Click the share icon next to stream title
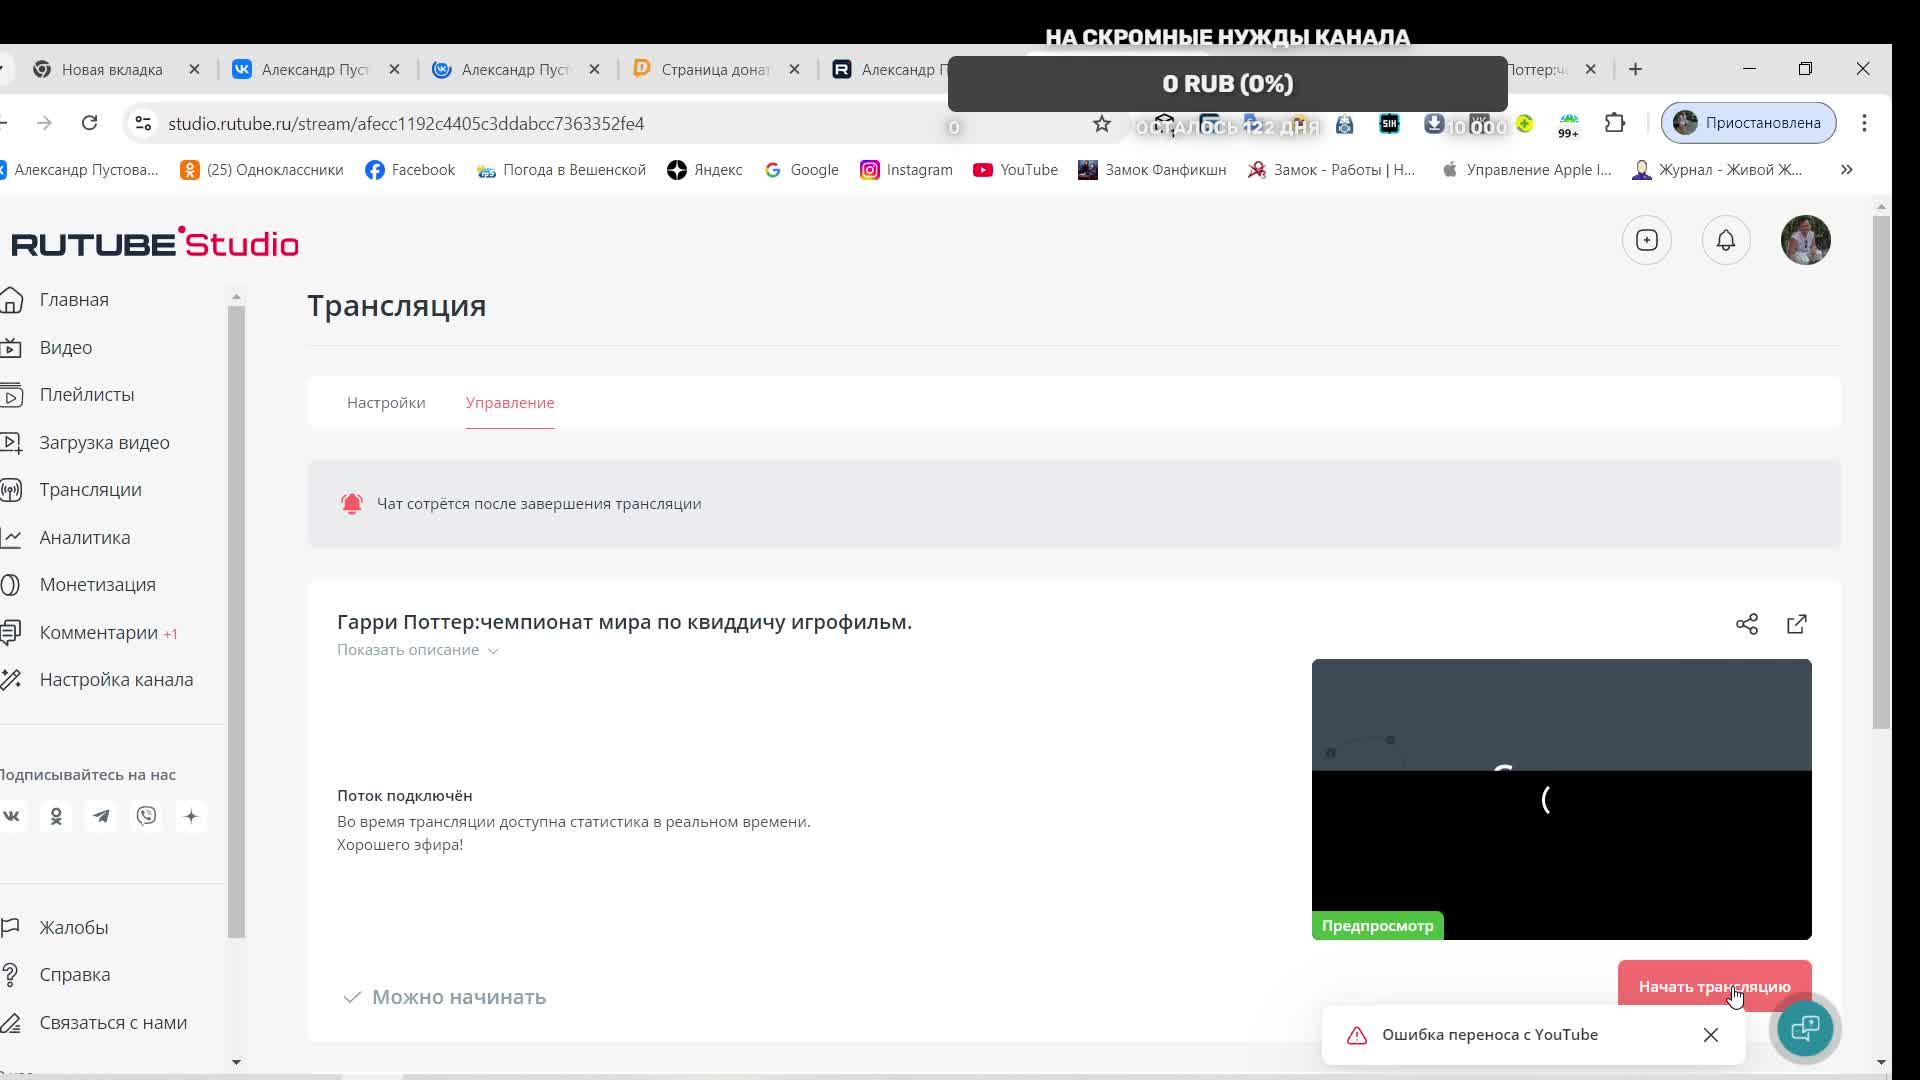1920x1080 pixels. [1747, 624]
